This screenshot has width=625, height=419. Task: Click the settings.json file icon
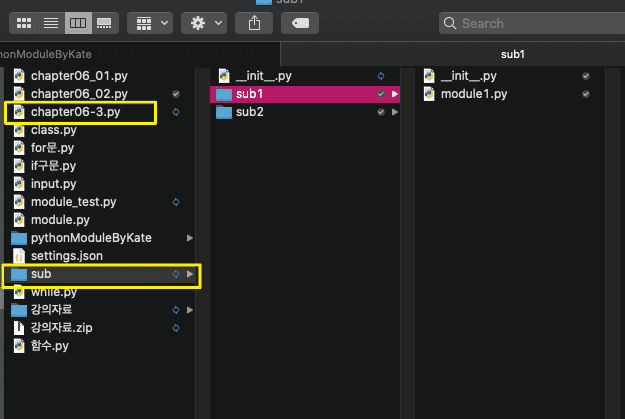(x=19, y=256)
